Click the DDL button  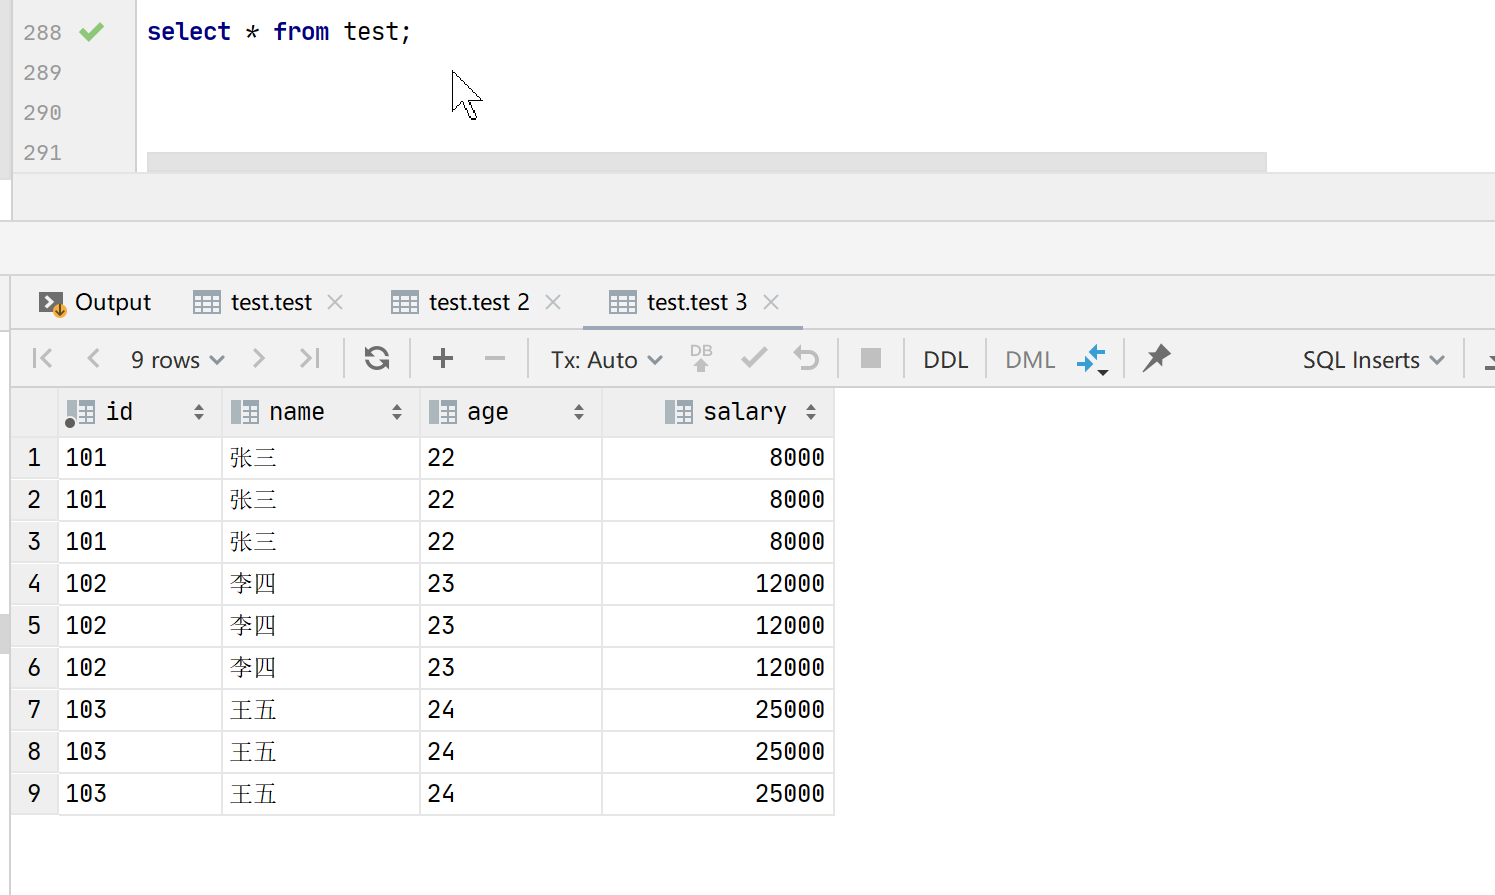(945, 360)
